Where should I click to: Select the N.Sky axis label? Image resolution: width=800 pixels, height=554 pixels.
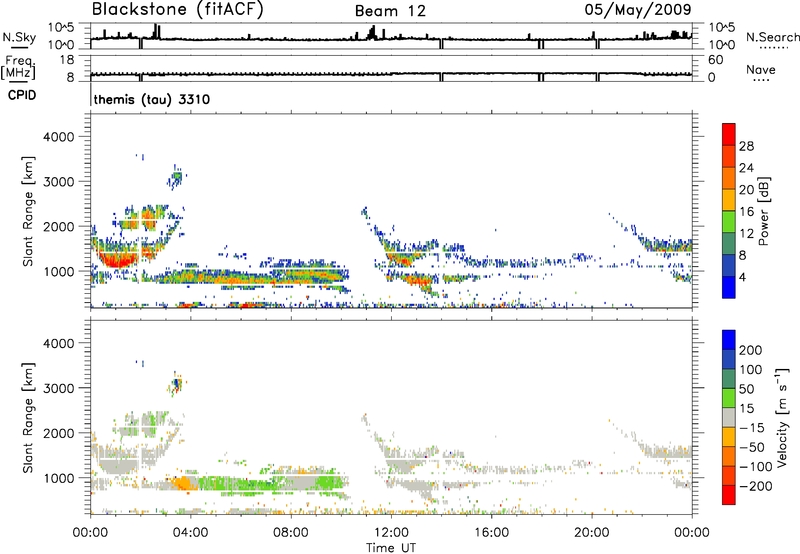tap(19, 37)
